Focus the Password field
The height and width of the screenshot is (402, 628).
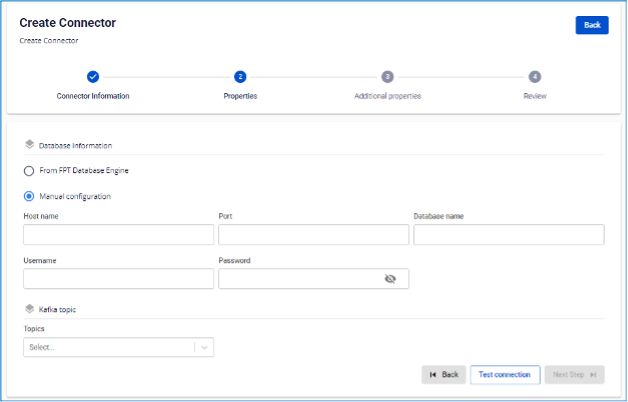pos(314,278)
